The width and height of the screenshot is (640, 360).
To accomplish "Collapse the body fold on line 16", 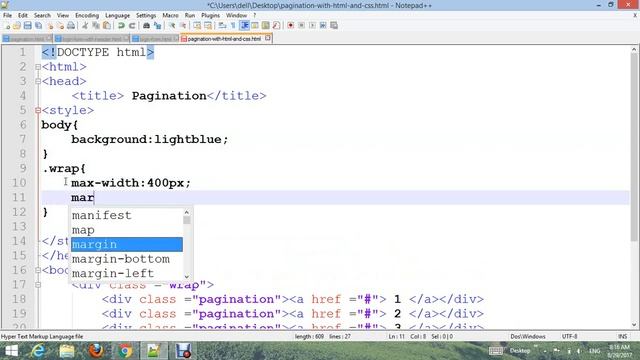I will tap(38, 270).
